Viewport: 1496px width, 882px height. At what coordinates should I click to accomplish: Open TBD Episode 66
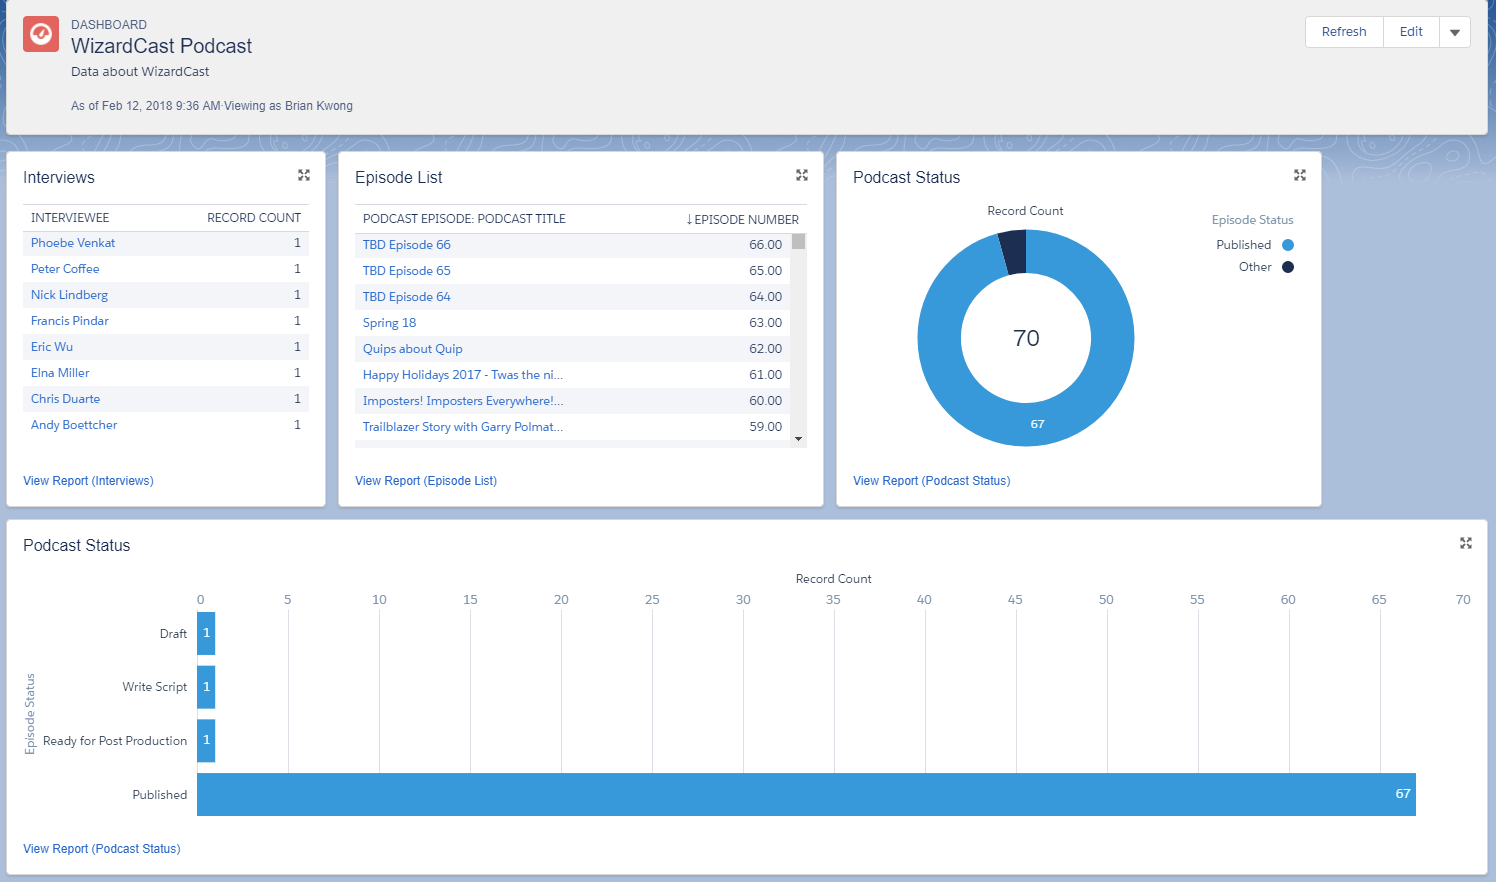(x=407, y=245)
